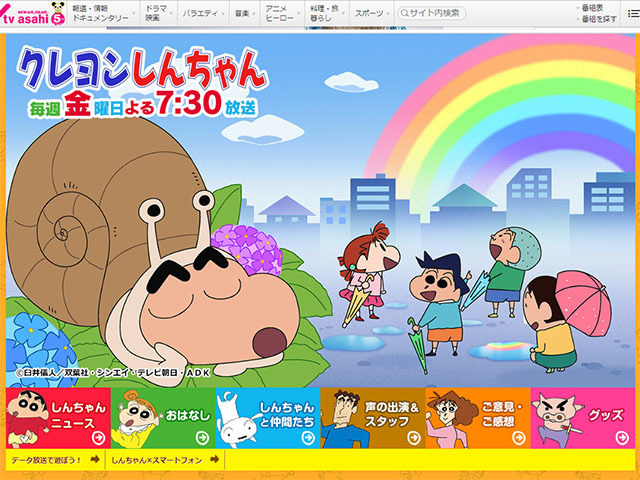
Task: Expand the dropdown arrow next to 料理・旅暮らし
Action: point(344,14)
